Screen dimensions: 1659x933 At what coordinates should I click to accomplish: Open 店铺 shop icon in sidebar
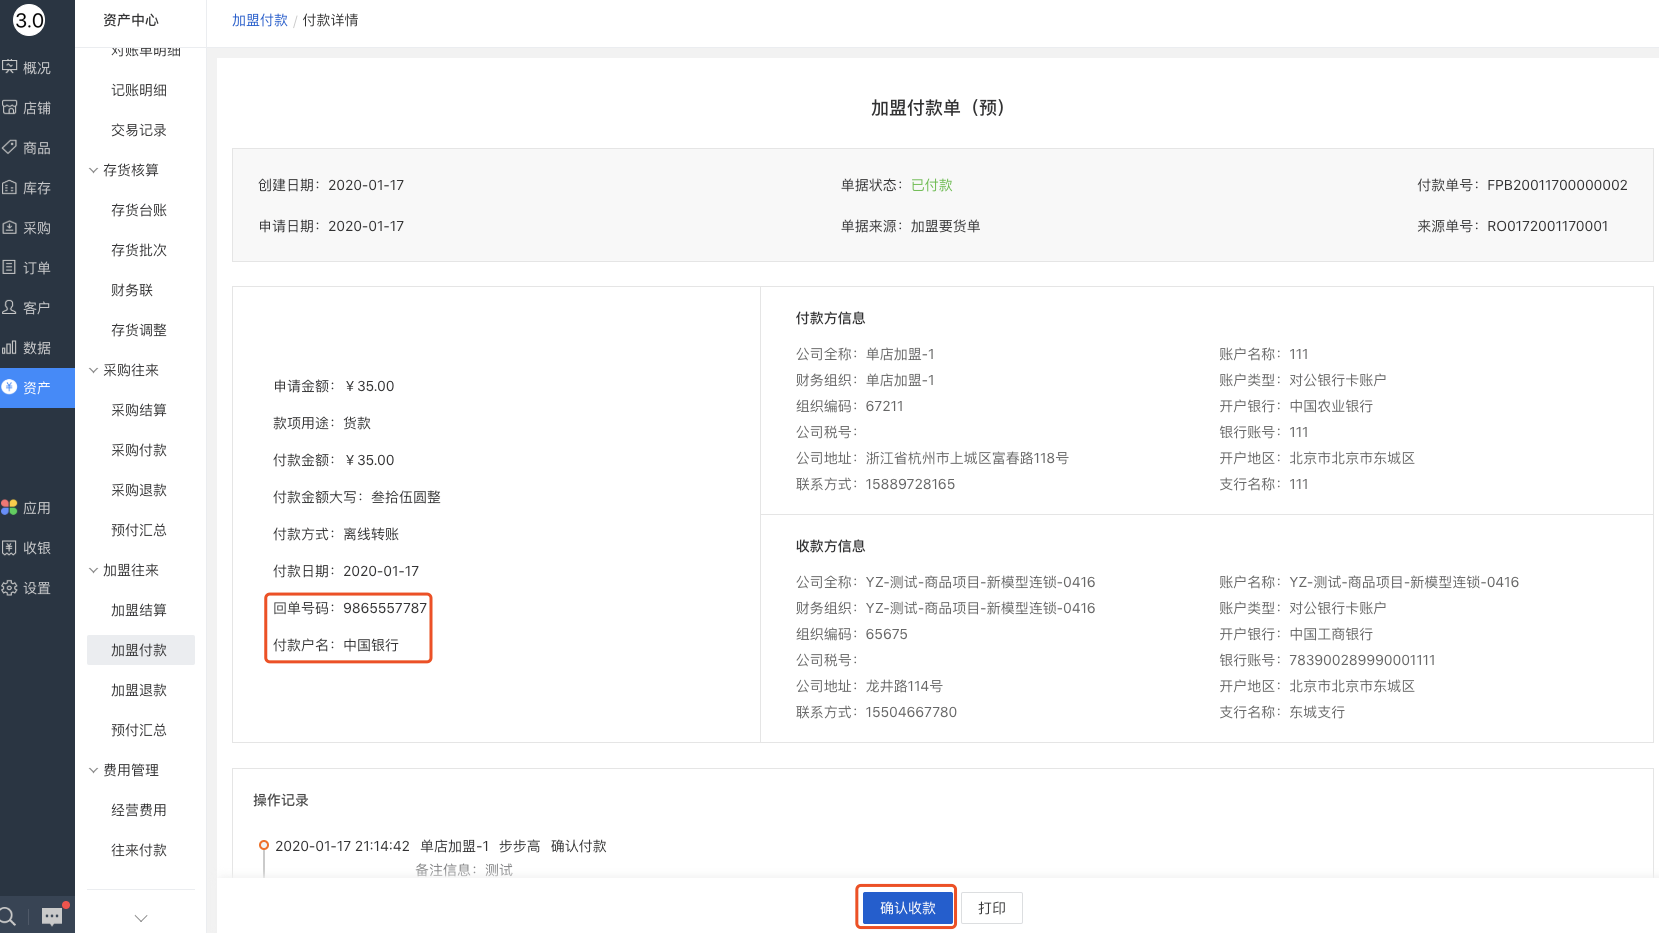pos(10,107)
